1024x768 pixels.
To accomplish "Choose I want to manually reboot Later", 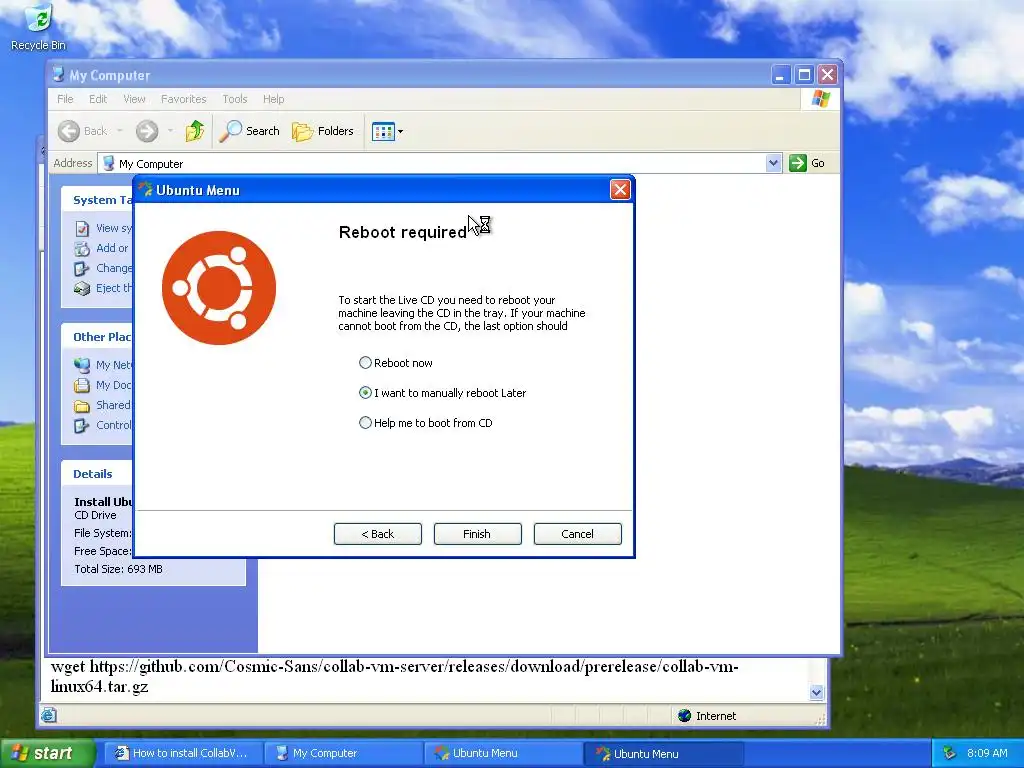I will [x=365, y=392].
